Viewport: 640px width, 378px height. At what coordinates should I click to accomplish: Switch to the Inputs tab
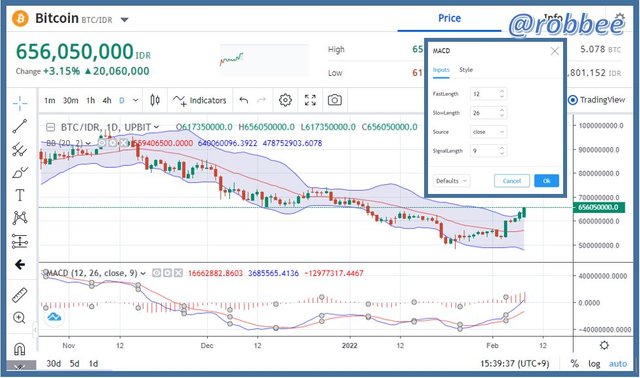(x=441, y=70)
